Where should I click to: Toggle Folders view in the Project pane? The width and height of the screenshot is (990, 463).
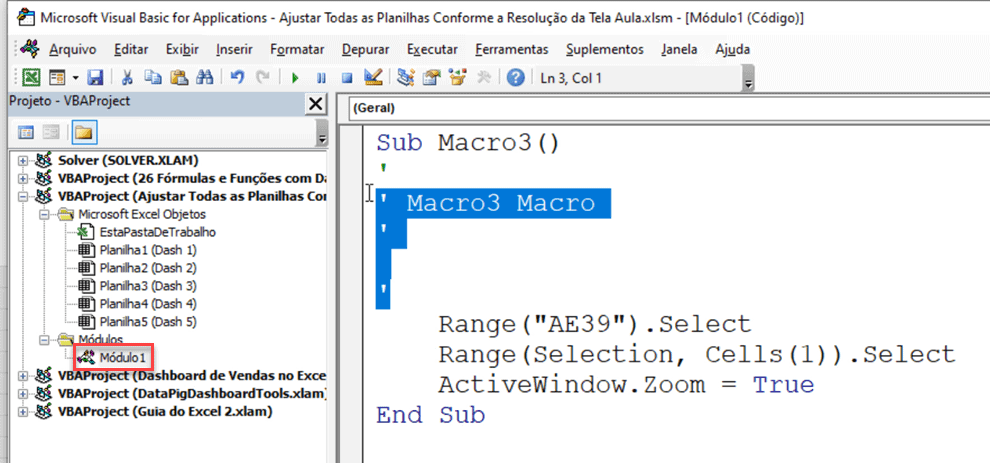[82, 132]
